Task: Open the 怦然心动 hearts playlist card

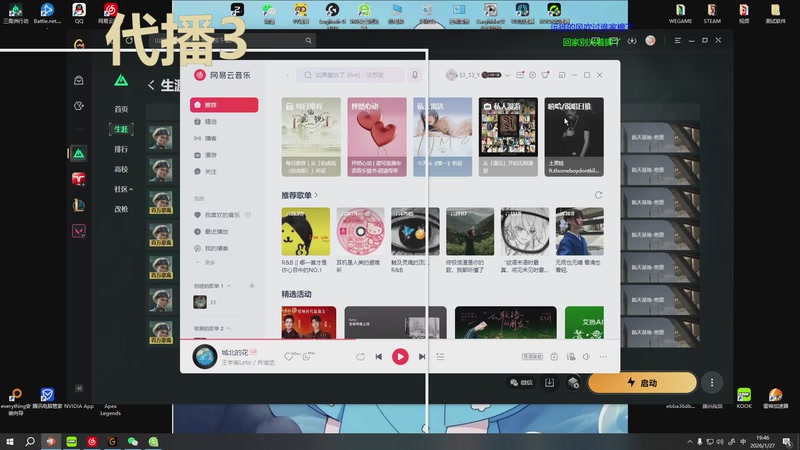Action: pyautogui.click(x=377, y=137)
